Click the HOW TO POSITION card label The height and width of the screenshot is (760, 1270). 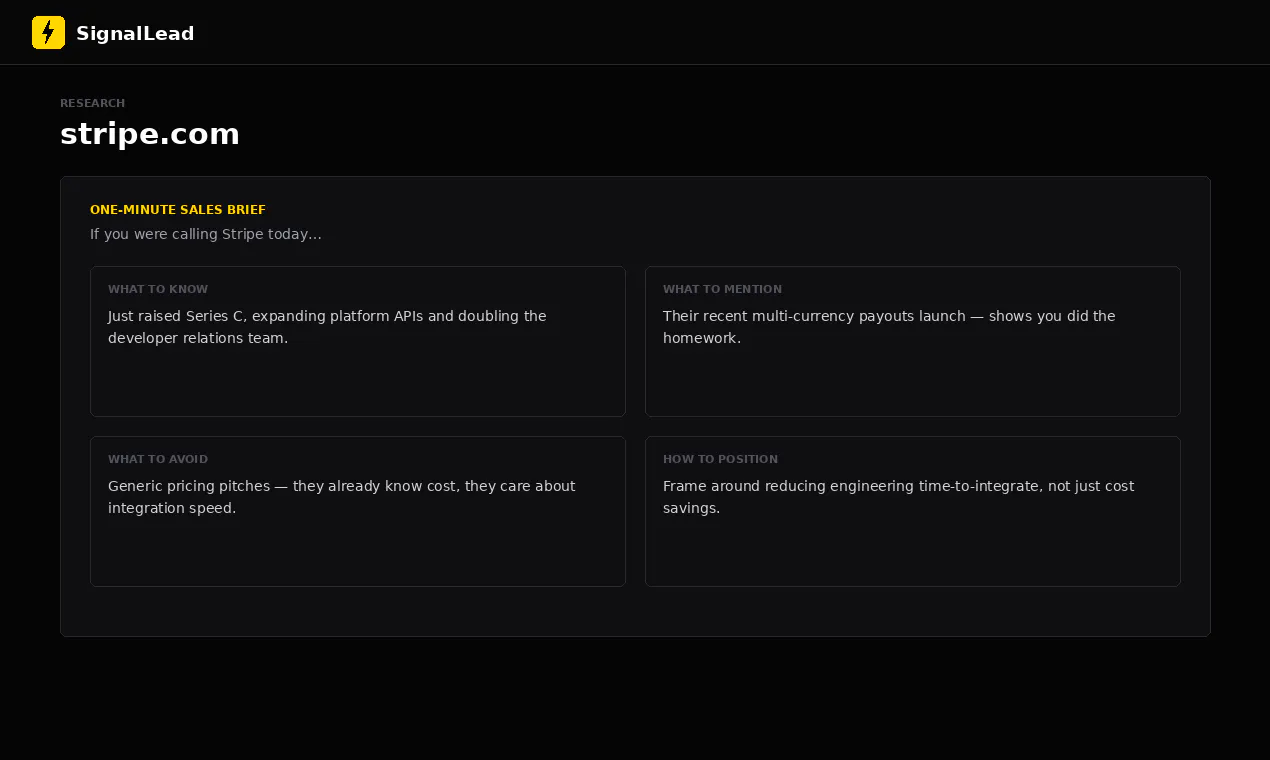tap(720, 459)
